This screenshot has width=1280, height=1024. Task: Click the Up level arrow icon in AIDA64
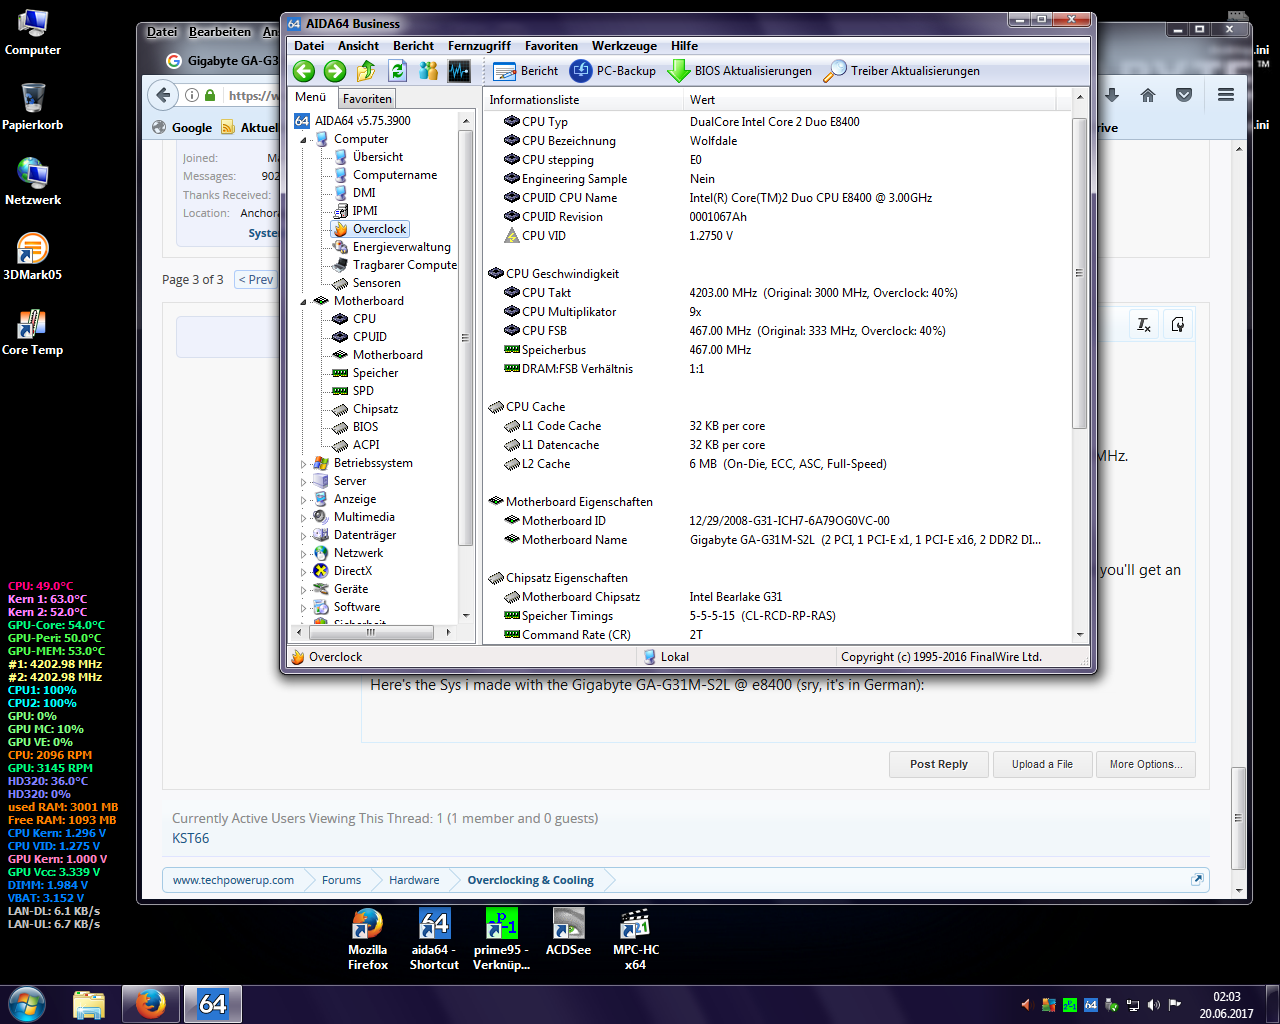tap(366, 71)
